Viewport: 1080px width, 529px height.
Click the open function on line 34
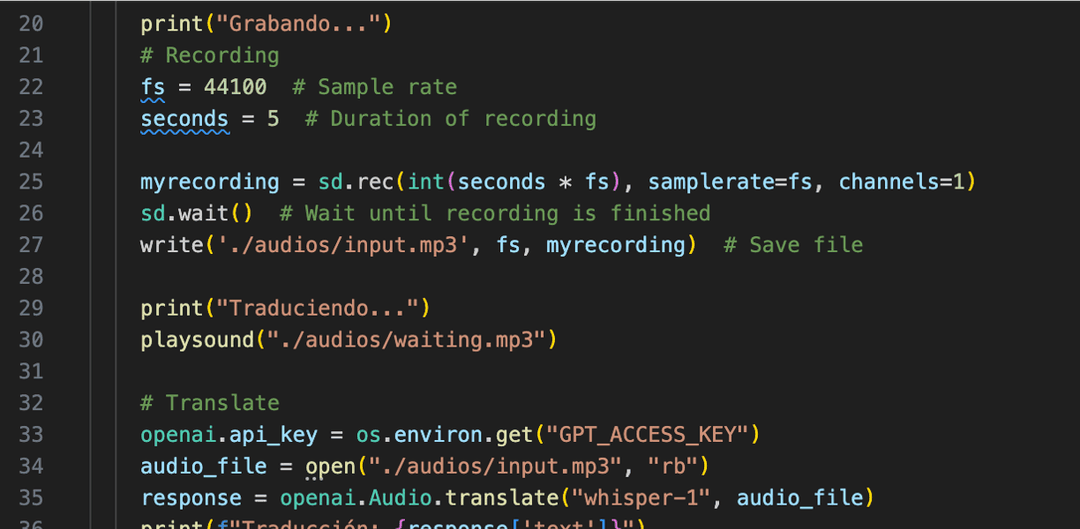(330, 466)
